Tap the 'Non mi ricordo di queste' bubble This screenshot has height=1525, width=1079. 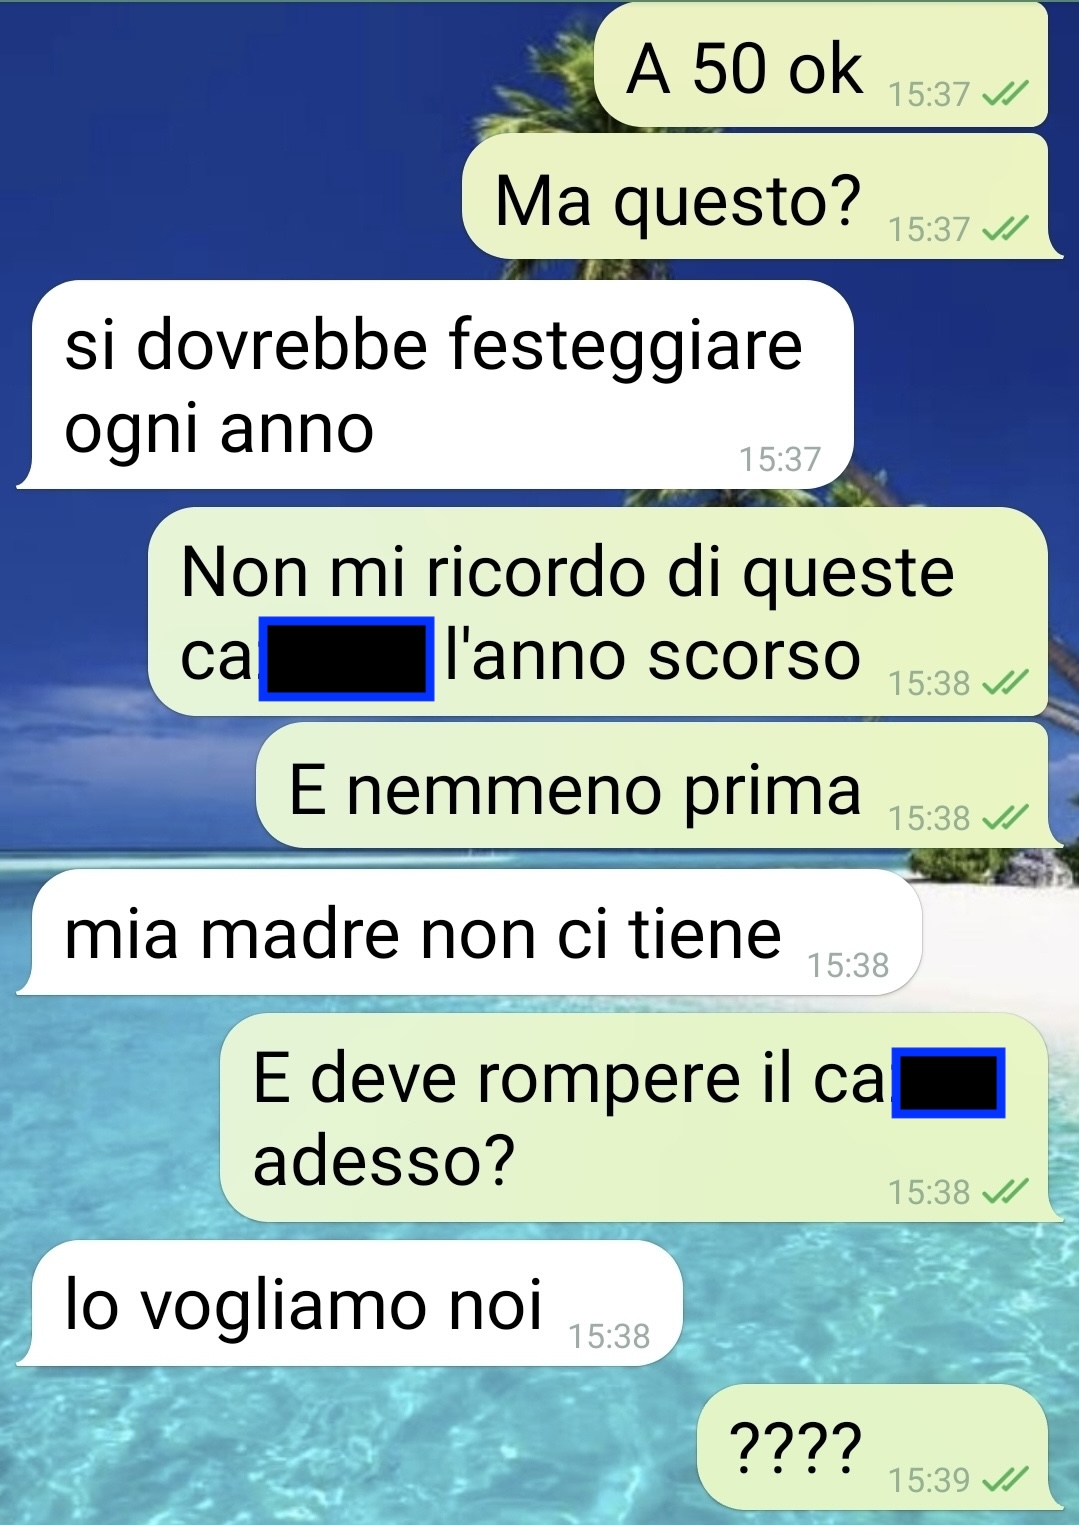(x=598, y=611)
